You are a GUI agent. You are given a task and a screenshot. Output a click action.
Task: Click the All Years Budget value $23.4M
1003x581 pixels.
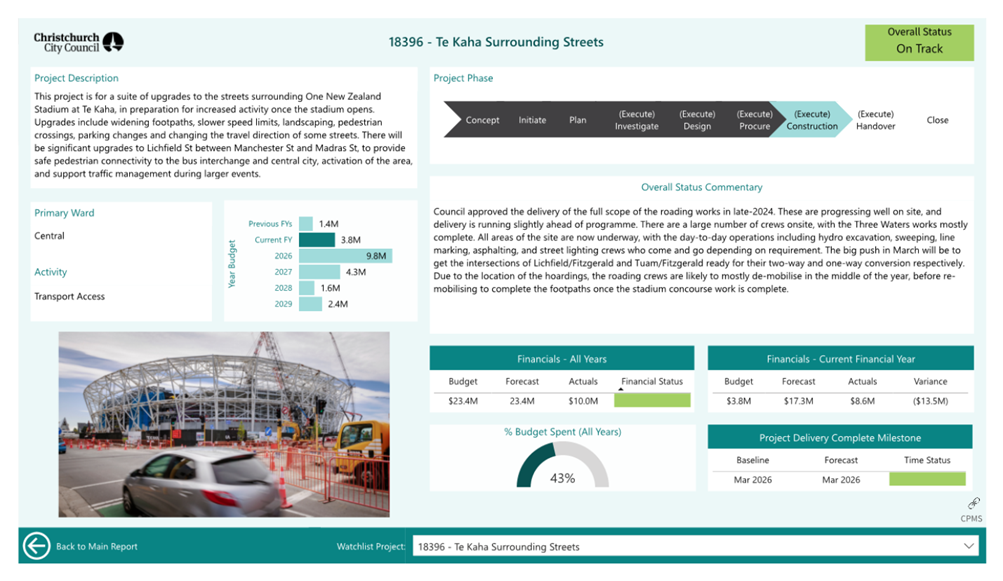tap(462, 401)
